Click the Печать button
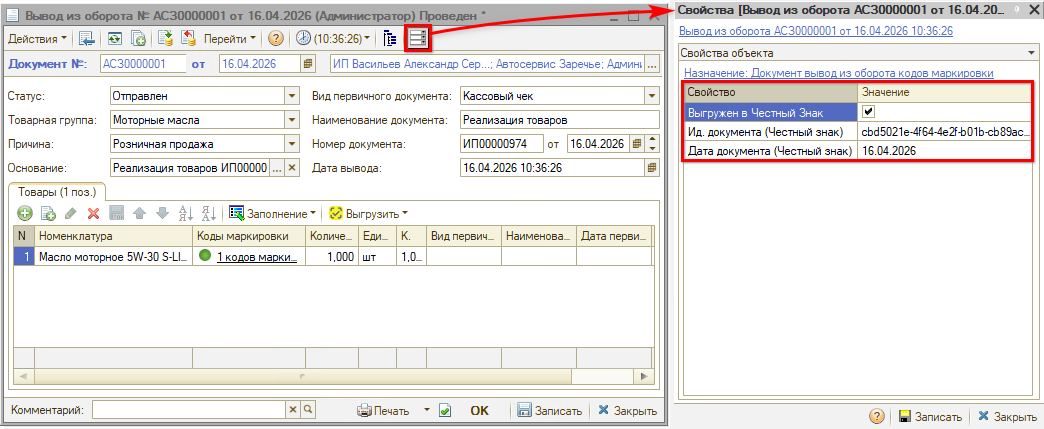 (384, 410)
